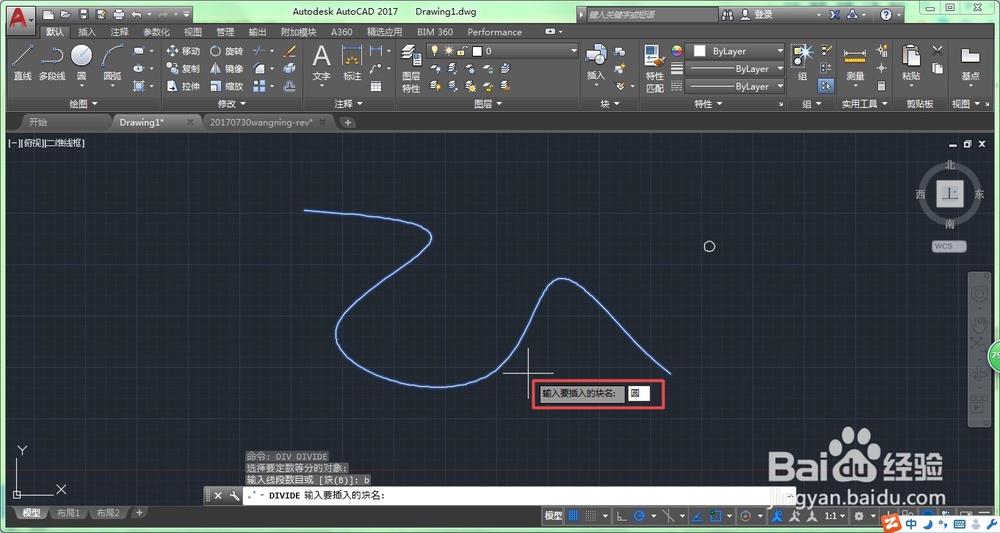
Task: Expand the 绘图 panel
Action: [x=83, y=103]
